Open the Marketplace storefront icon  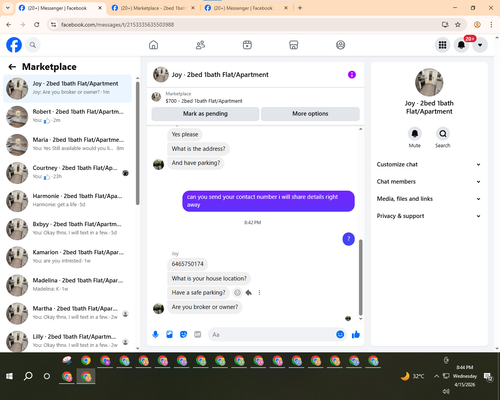pyautogui.click(x=294, y=45)
